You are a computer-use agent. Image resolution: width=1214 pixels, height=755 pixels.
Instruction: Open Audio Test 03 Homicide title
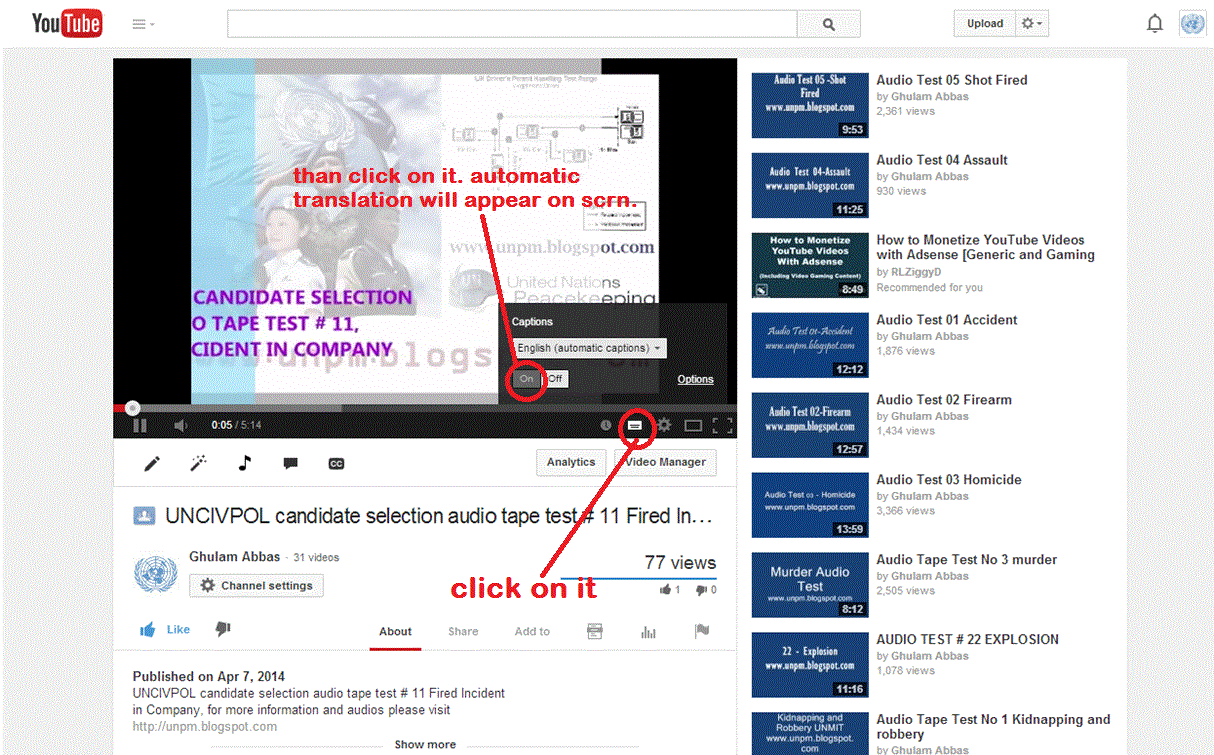[x=949, y=480]
